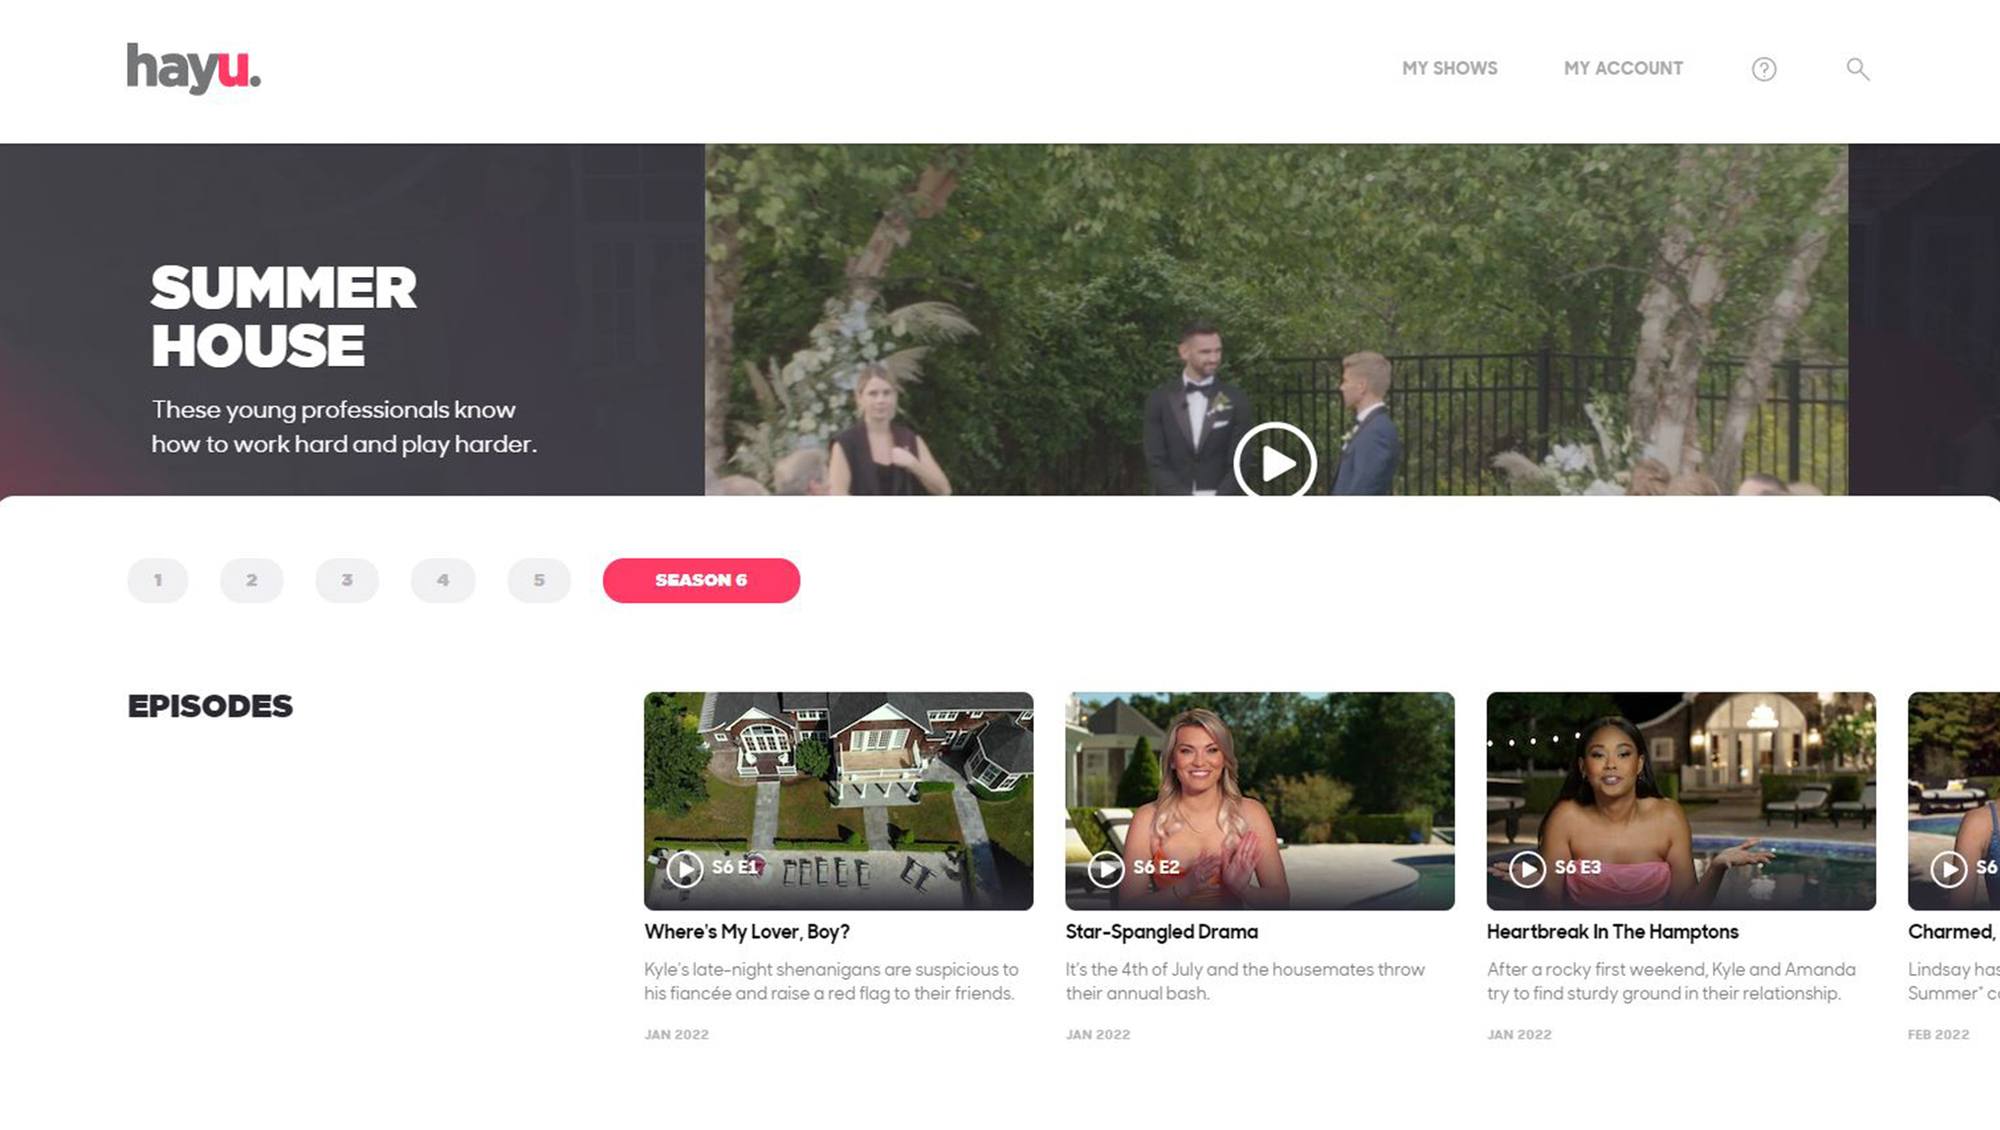Play episode S6 E2 via play icon

tap(1106, 868)
